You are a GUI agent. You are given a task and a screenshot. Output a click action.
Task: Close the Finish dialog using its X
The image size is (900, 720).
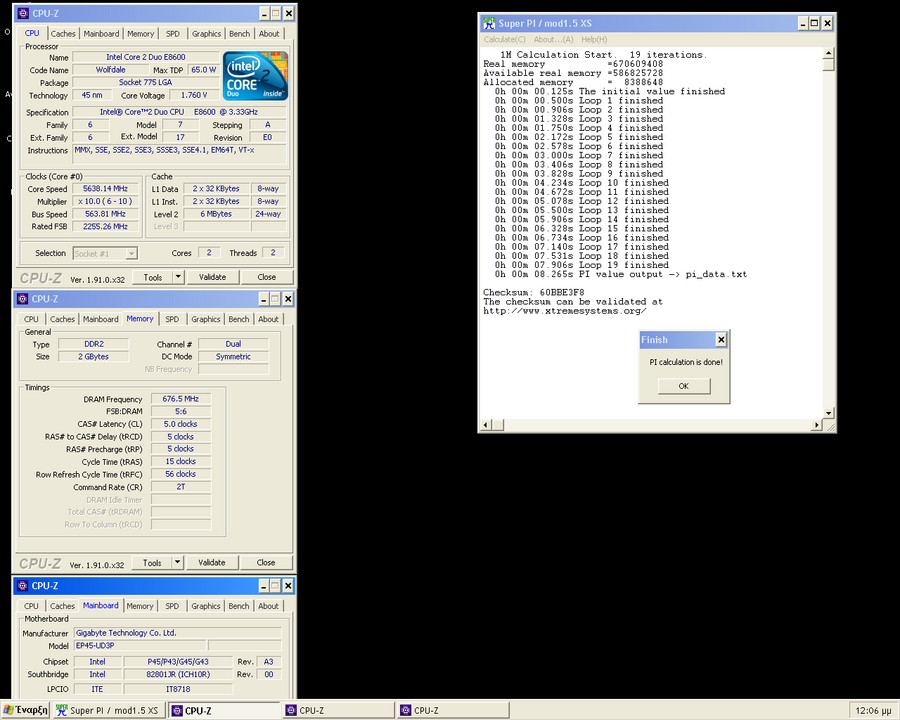click(x=721, y=340)
